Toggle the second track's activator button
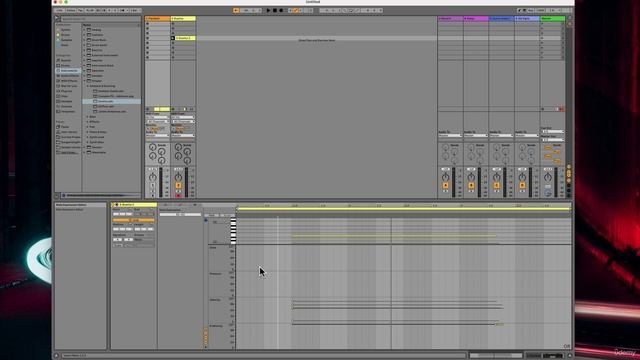This screenshot has height=360, width=640. [x=178, y=186]
